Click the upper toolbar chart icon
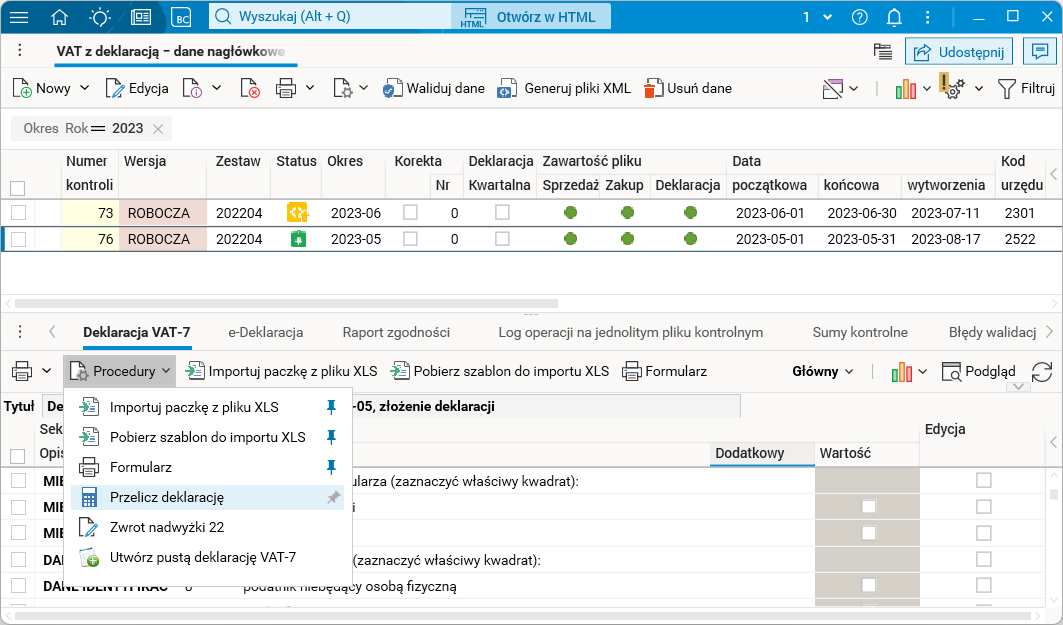This screenshot has height=625, width=1063. coord(906,88)
